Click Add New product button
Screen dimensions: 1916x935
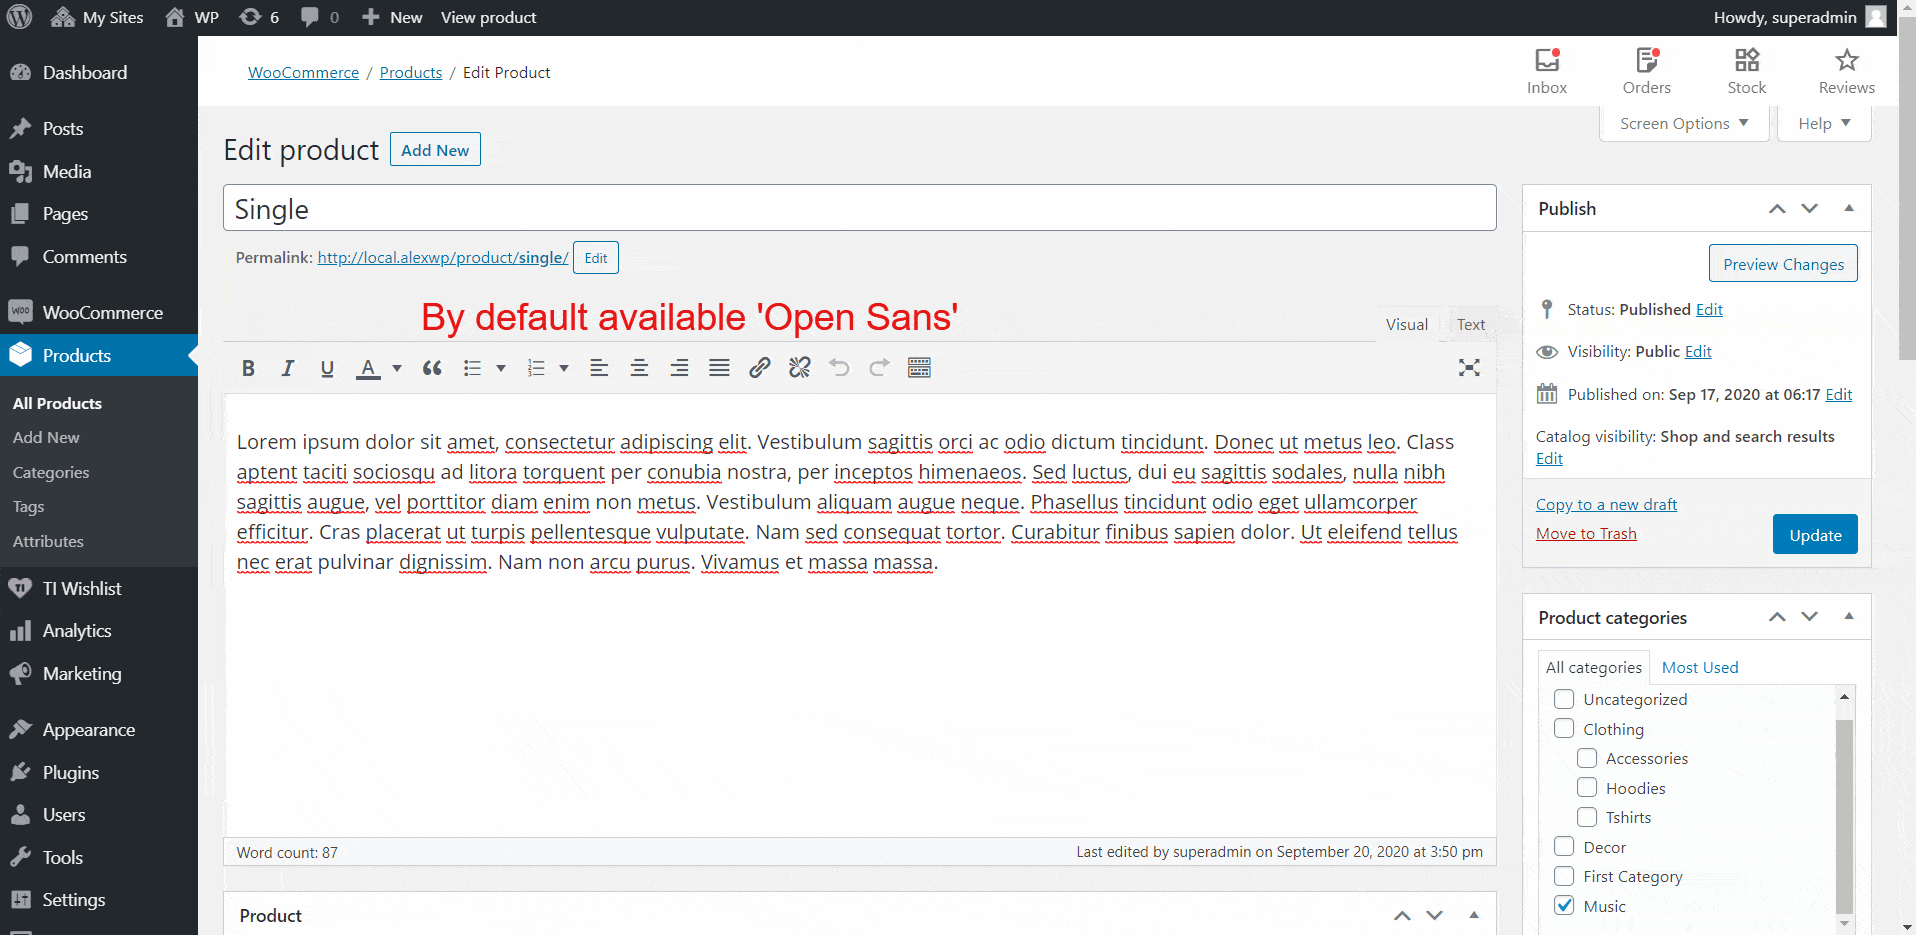pos(435,150)
